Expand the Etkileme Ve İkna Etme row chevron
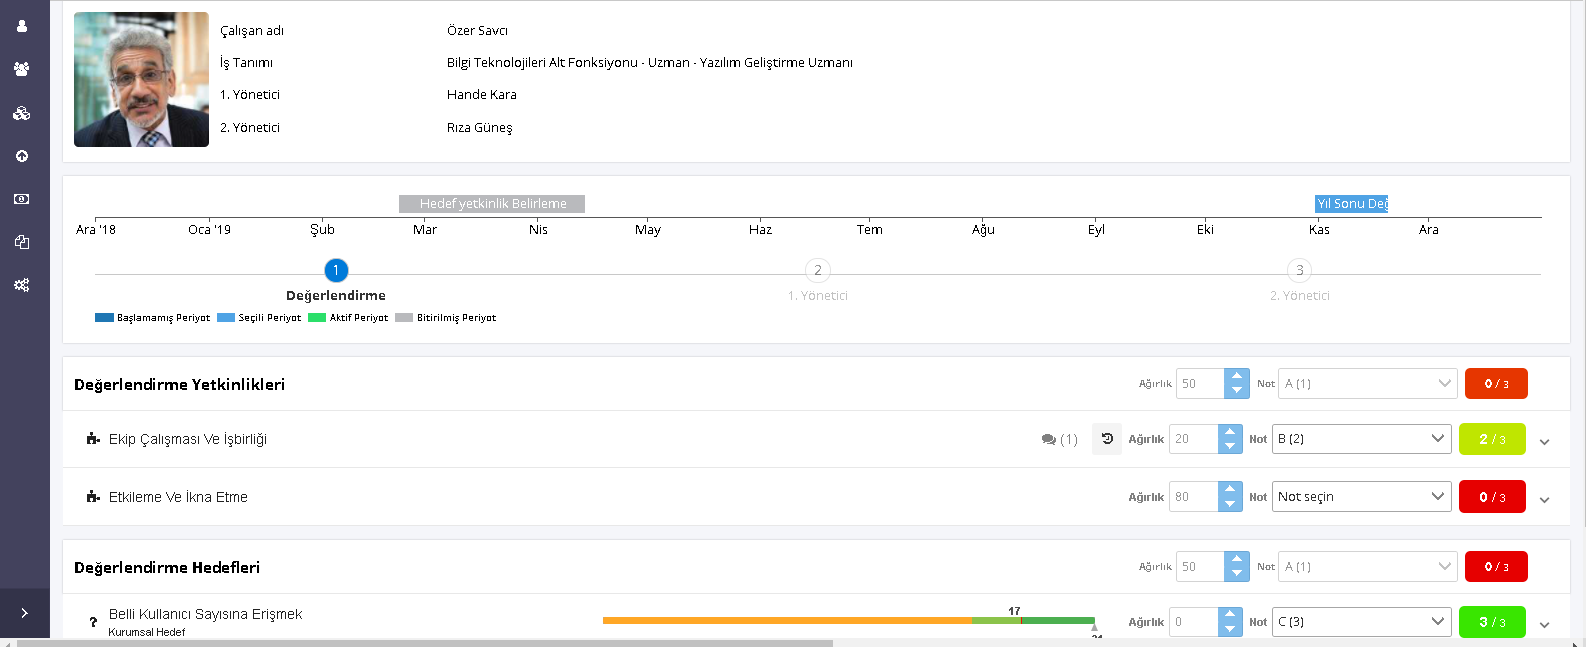Screen dimensions: 1586x647 [1544, 499]
